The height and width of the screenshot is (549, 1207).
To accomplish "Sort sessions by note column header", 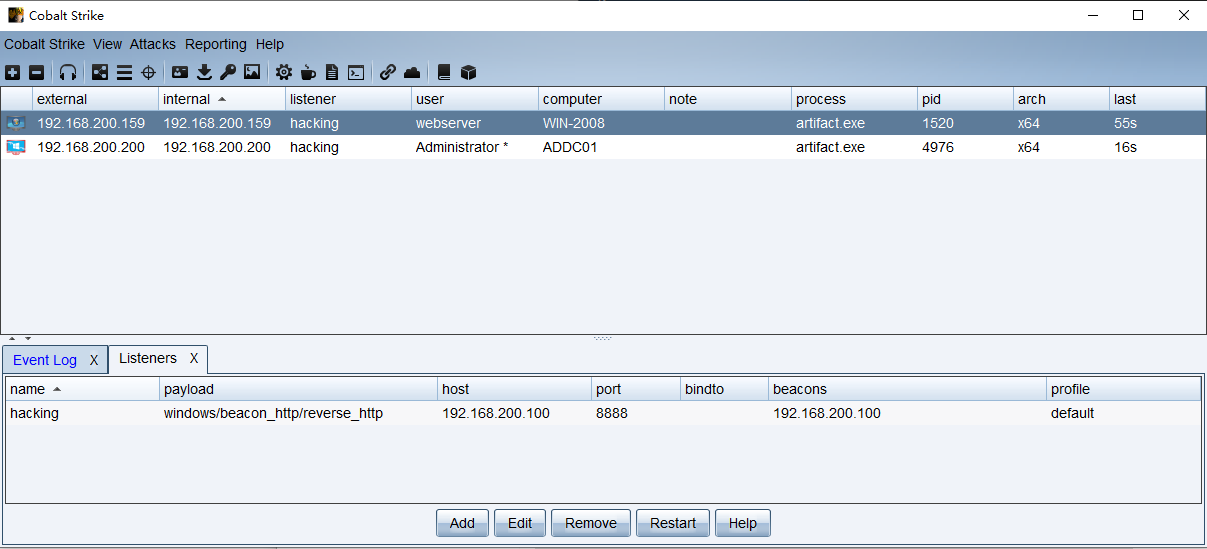I will [x=728, y=99].
